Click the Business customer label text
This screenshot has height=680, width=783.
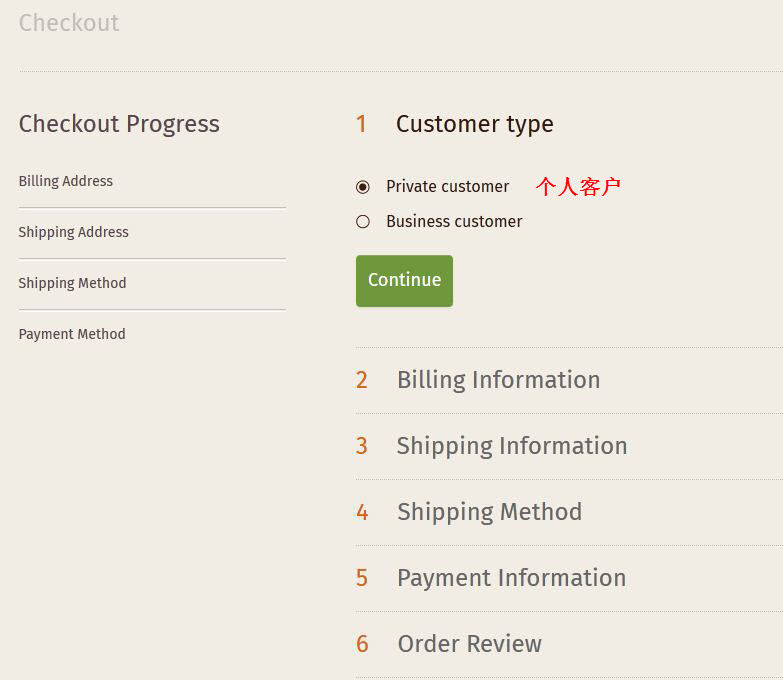point(454,221)
